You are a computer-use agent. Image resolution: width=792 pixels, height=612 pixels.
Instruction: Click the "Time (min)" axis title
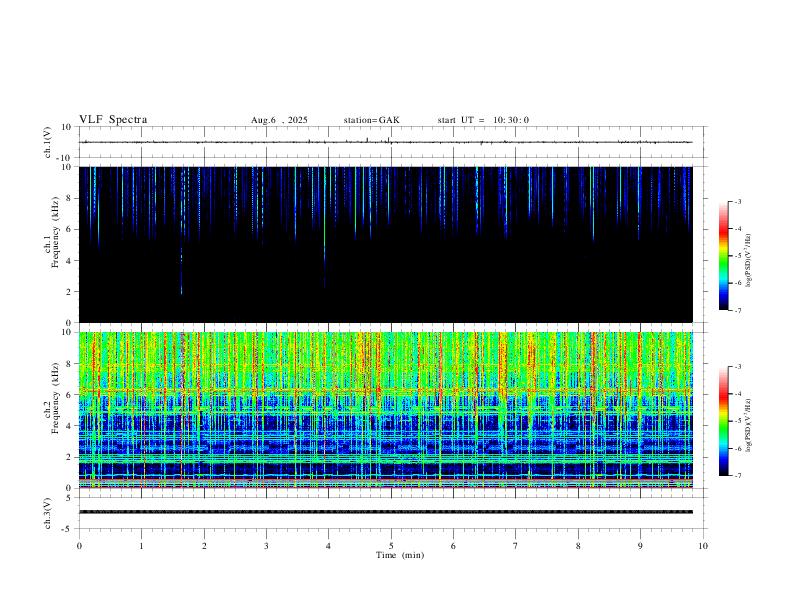point(400,555)
